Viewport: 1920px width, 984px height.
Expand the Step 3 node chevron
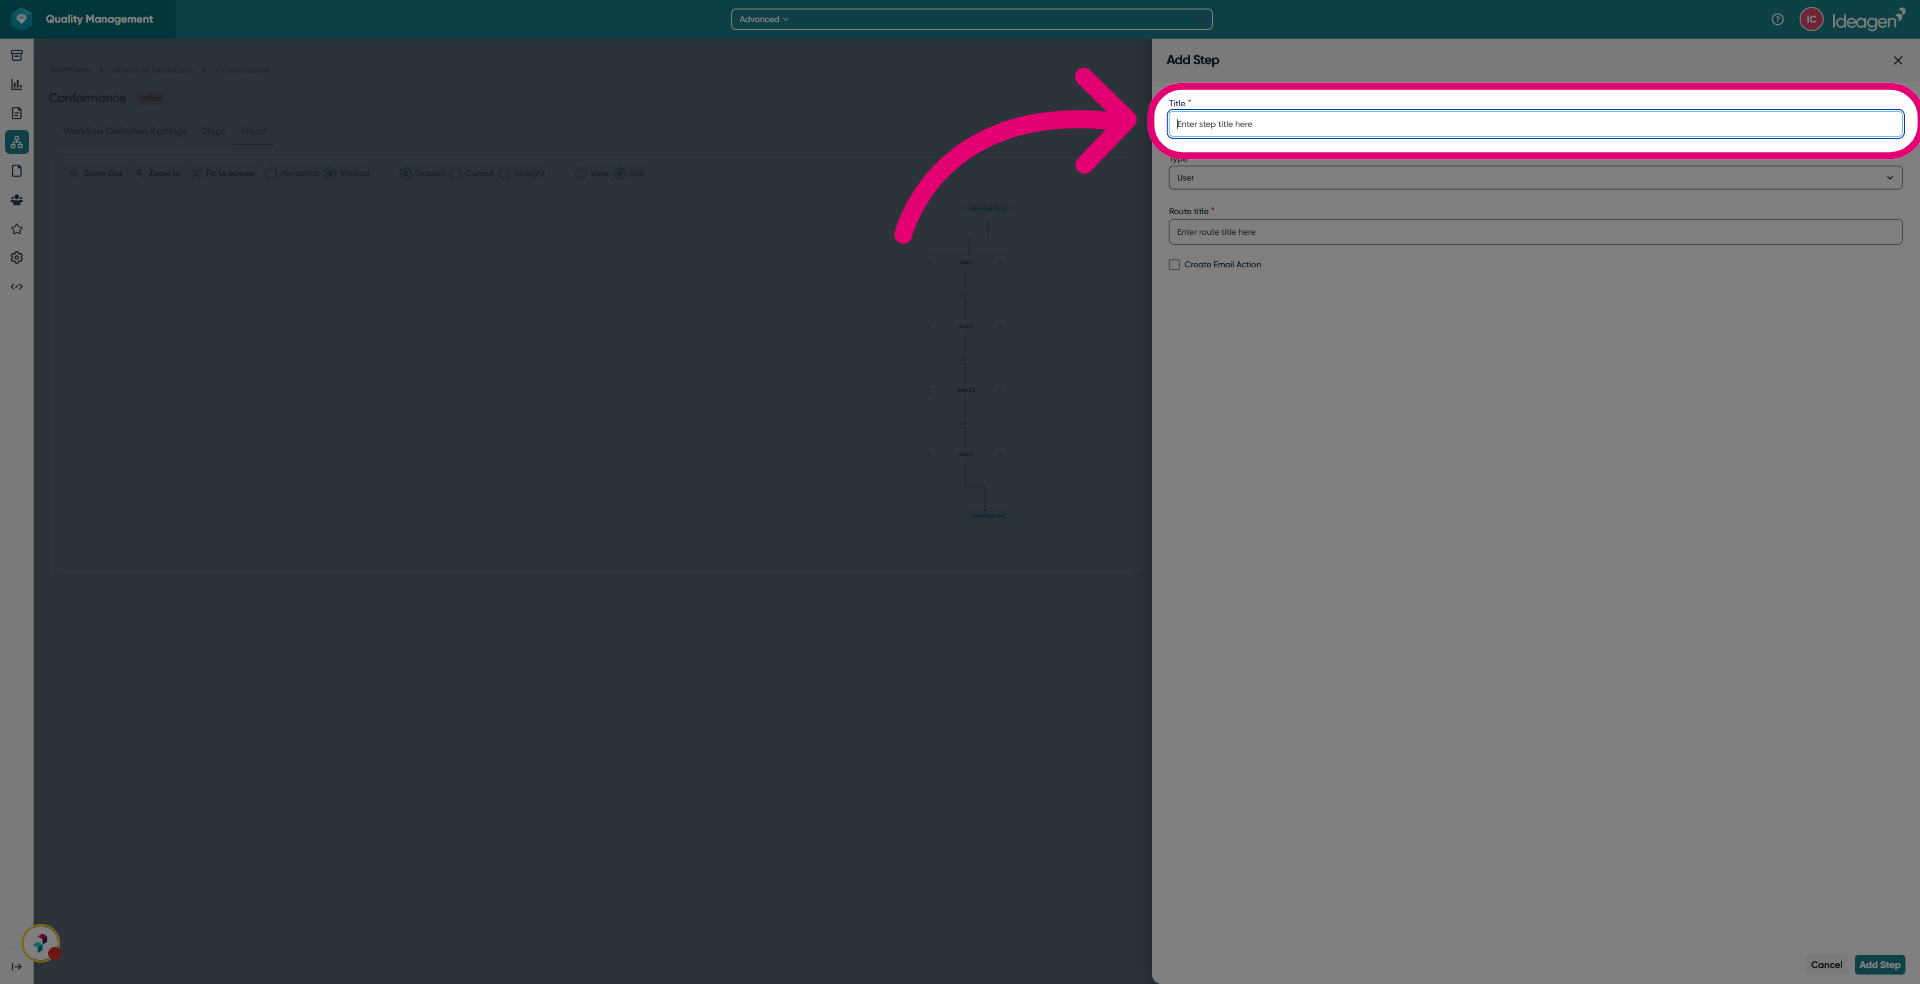(x=1000, y=454)
